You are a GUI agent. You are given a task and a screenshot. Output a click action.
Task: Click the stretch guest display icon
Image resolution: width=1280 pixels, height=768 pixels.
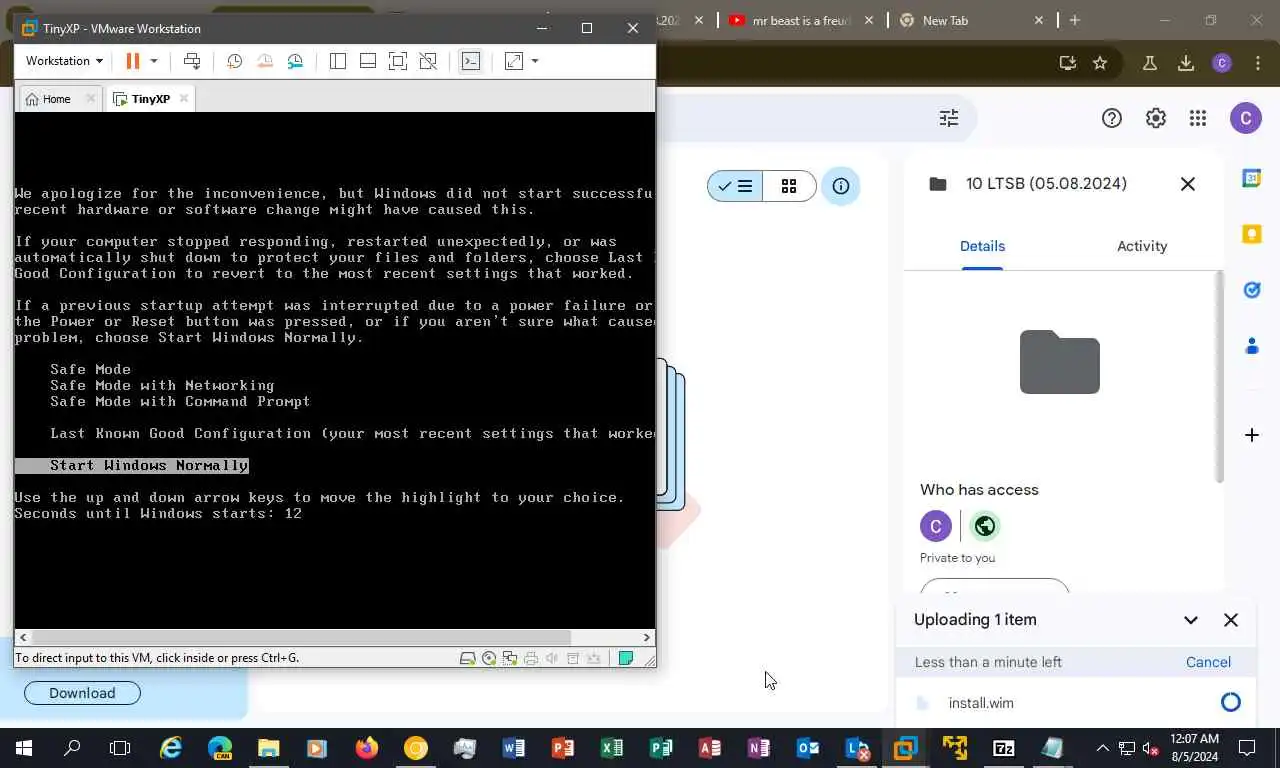[x=514, y=61]
